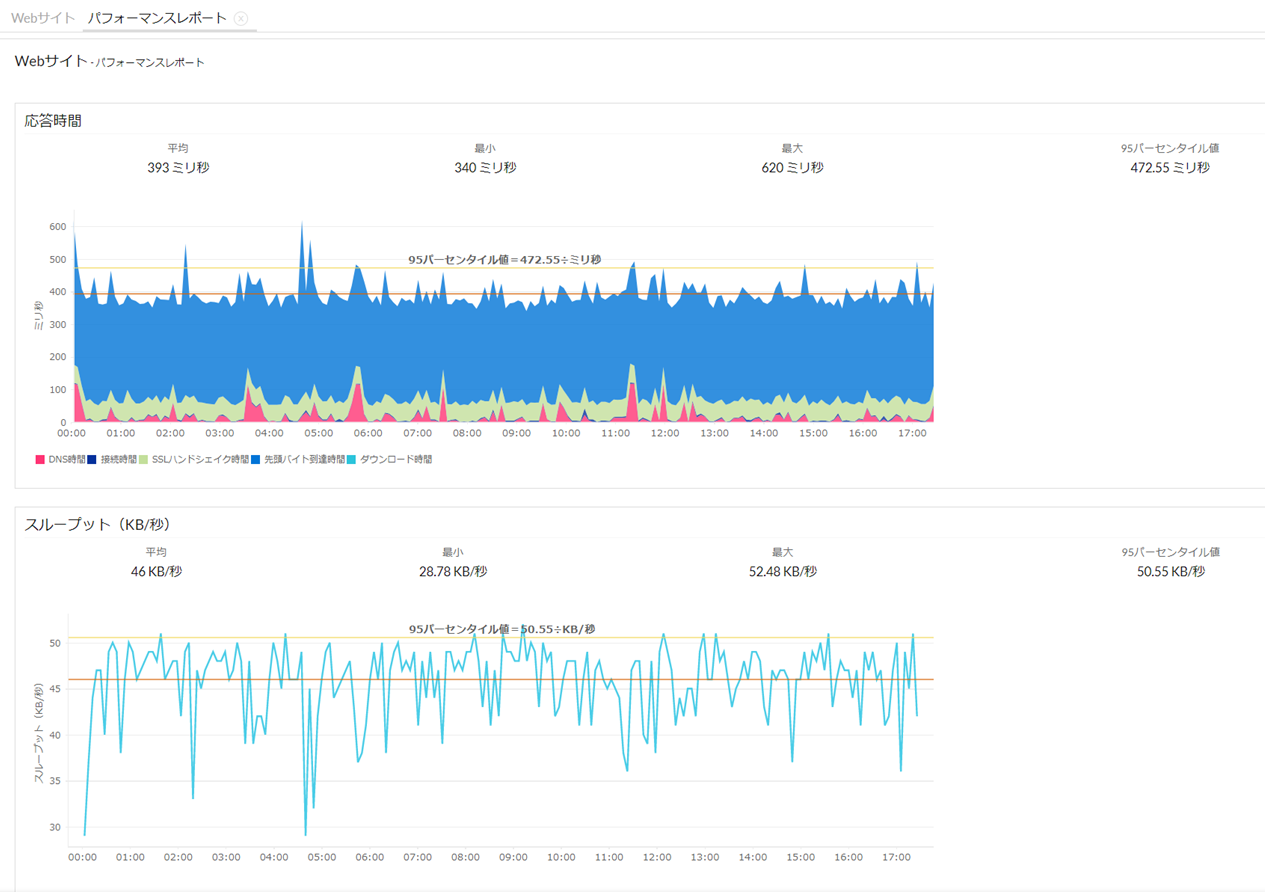The height and width of the screenshot is (892, 1265).
Task: Click the cyan ダウンロード時間 legend swatch
Action: (x=351, y=460)
